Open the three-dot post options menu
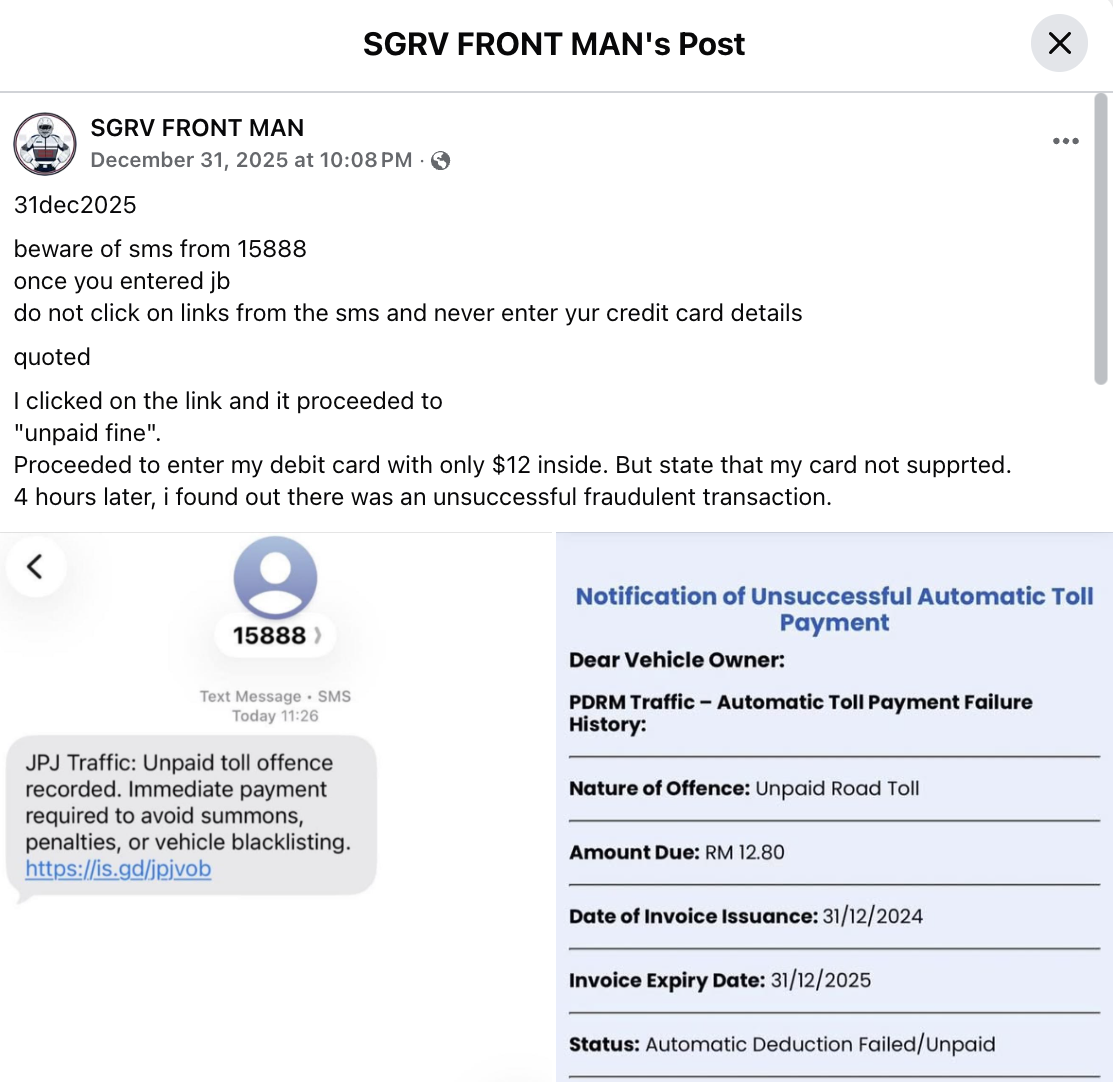 click(1066, 142)
